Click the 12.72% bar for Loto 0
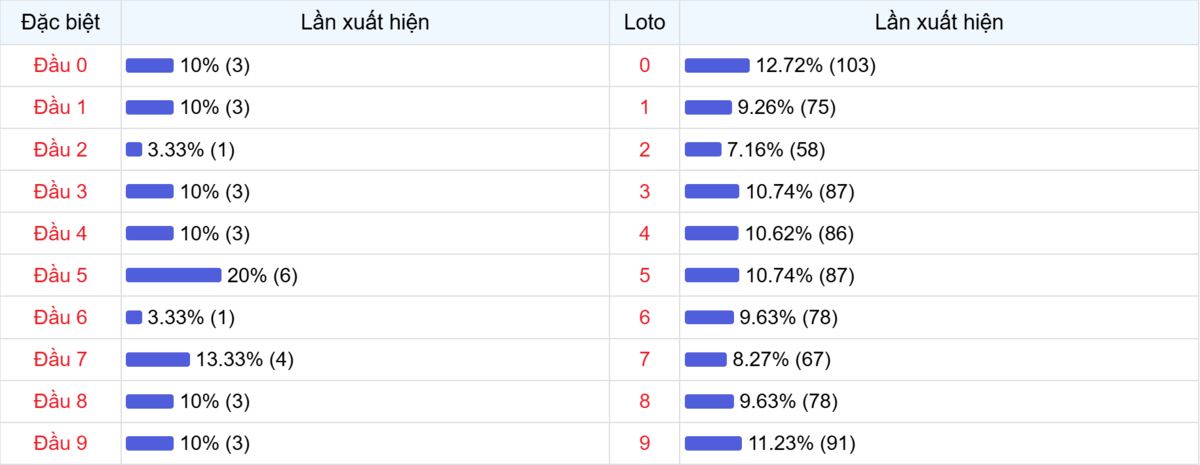1200x465 pixels. tap(717, 65)
